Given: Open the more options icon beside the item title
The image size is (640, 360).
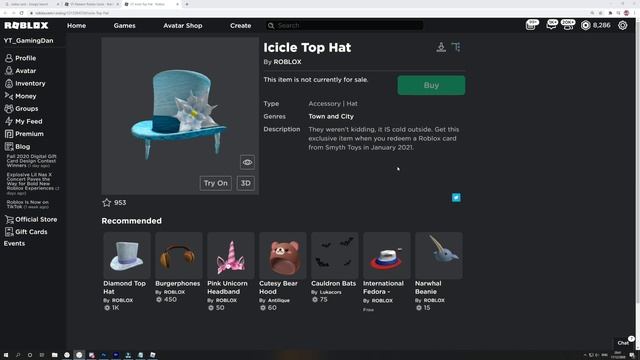Looking at the screenshot, I should coord(456,47).
